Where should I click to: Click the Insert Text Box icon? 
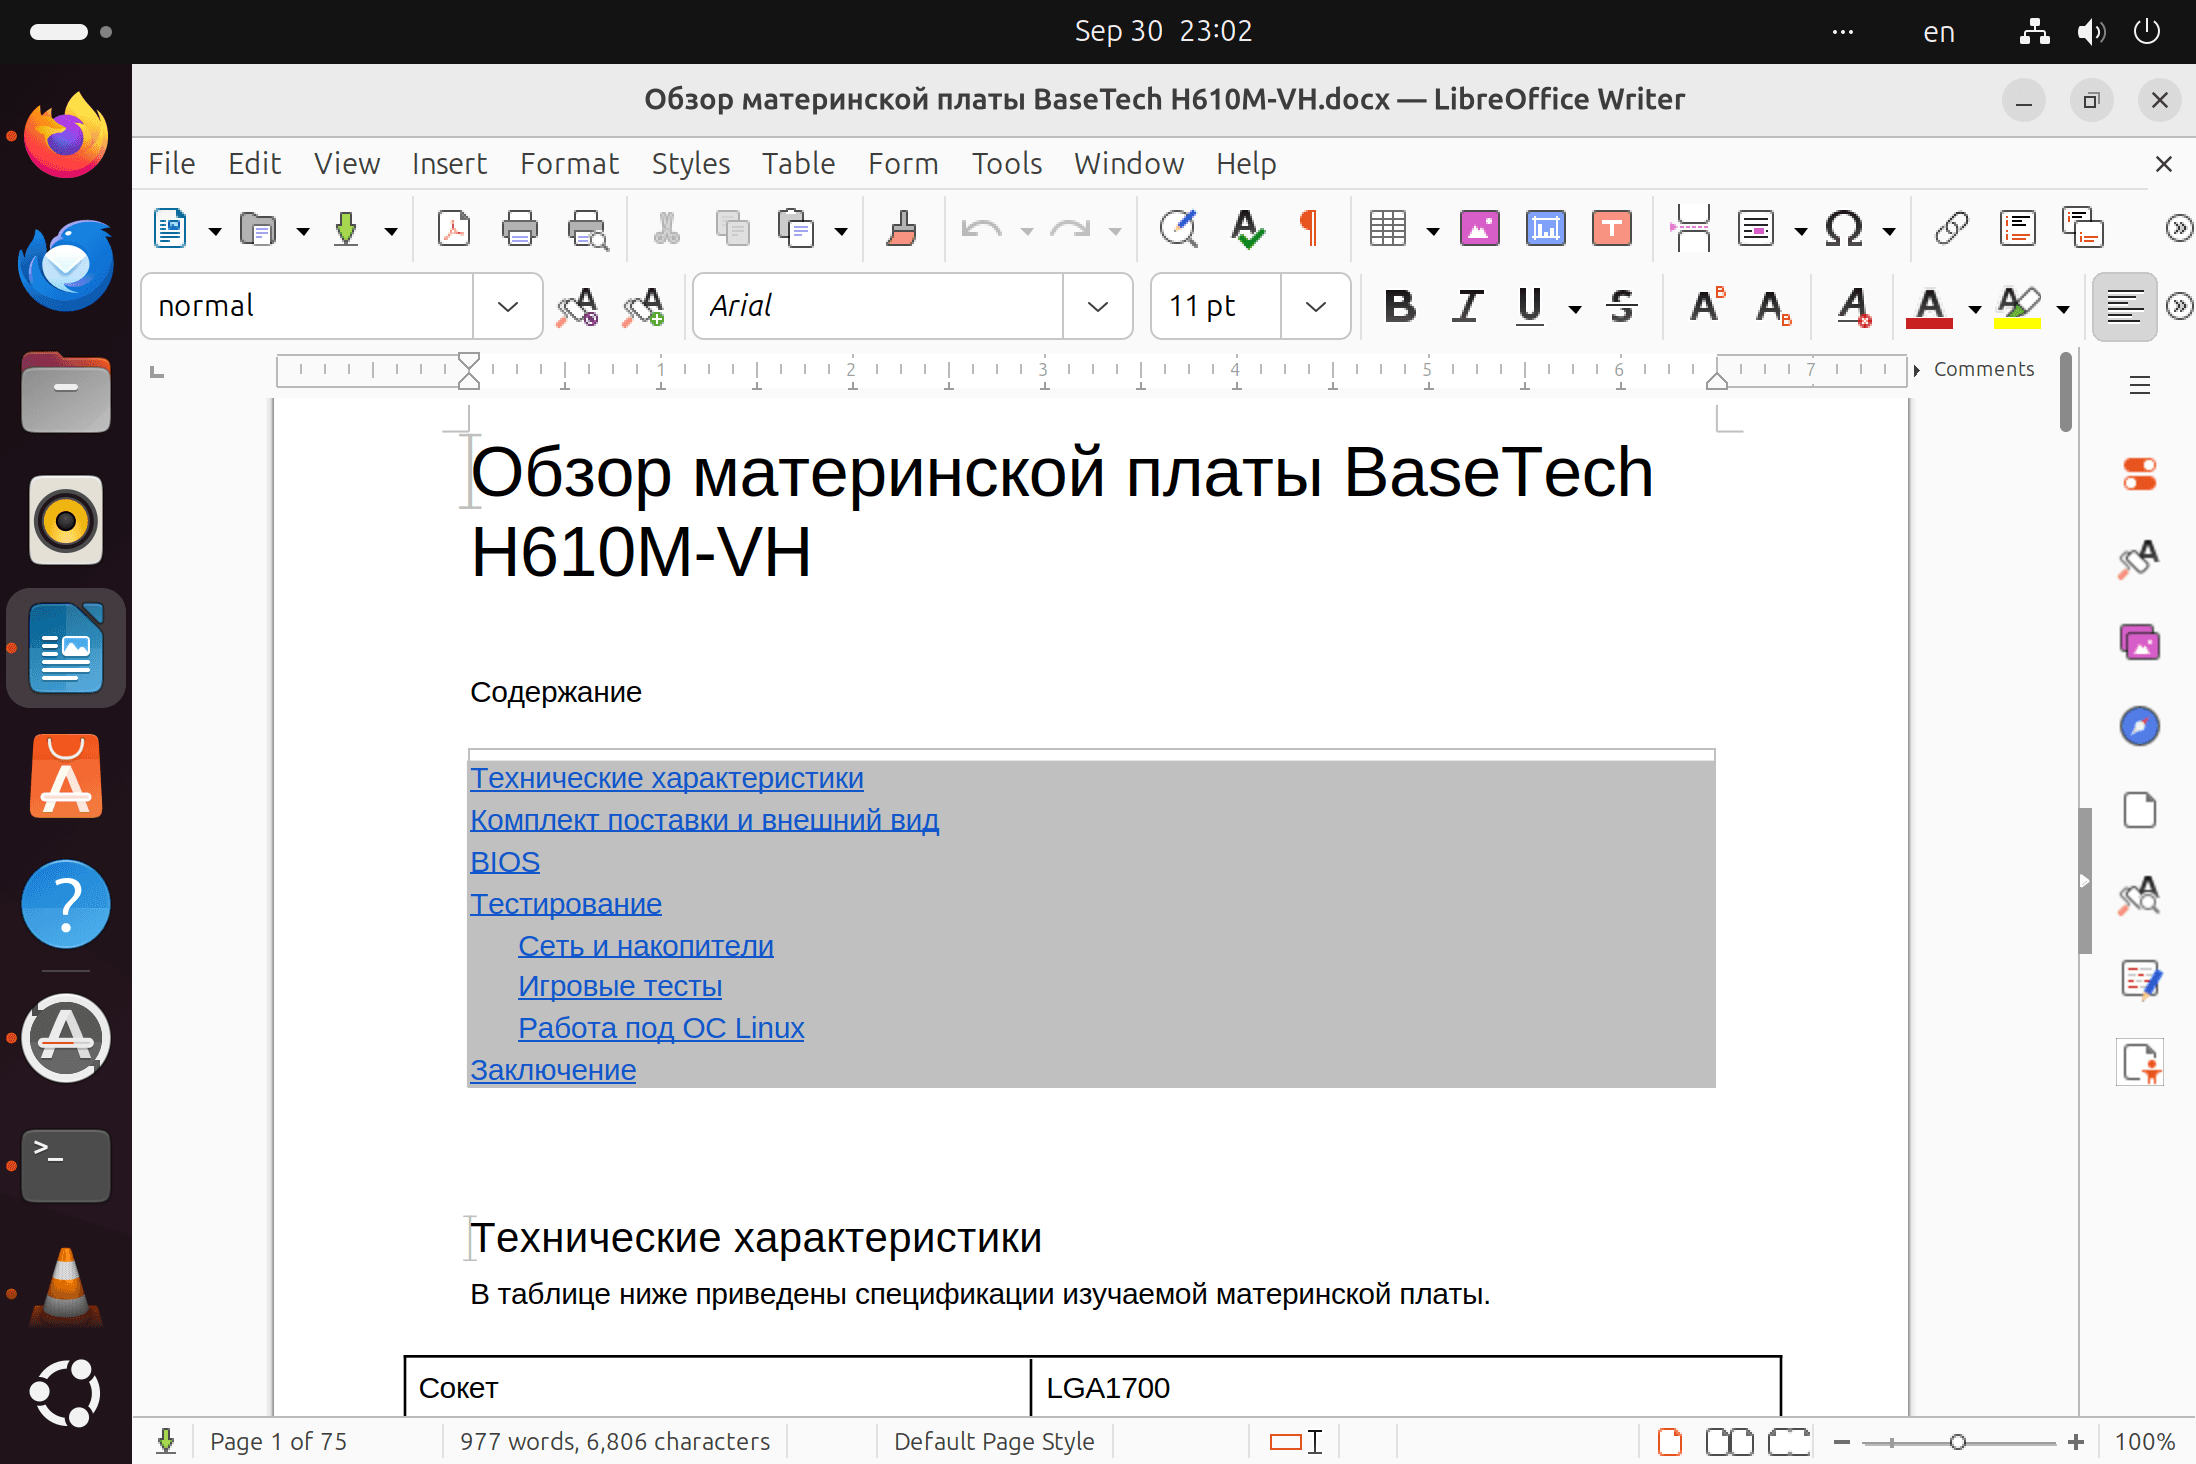coord(1611,229)
